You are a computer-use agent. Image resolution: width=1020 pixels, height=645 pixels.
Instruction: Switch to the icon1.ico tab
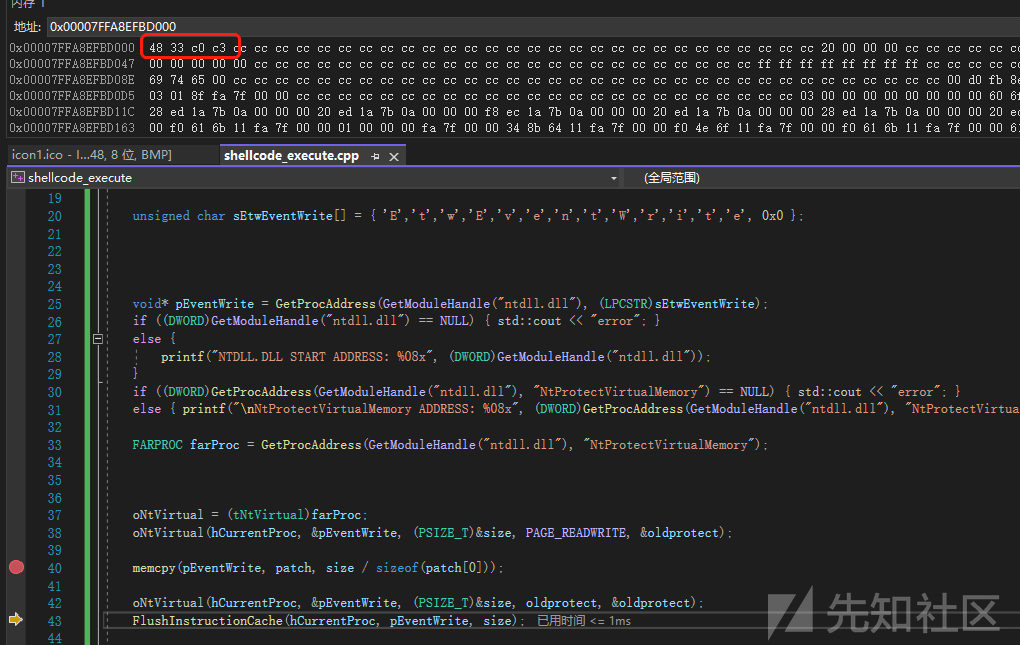tap(92, 155)
